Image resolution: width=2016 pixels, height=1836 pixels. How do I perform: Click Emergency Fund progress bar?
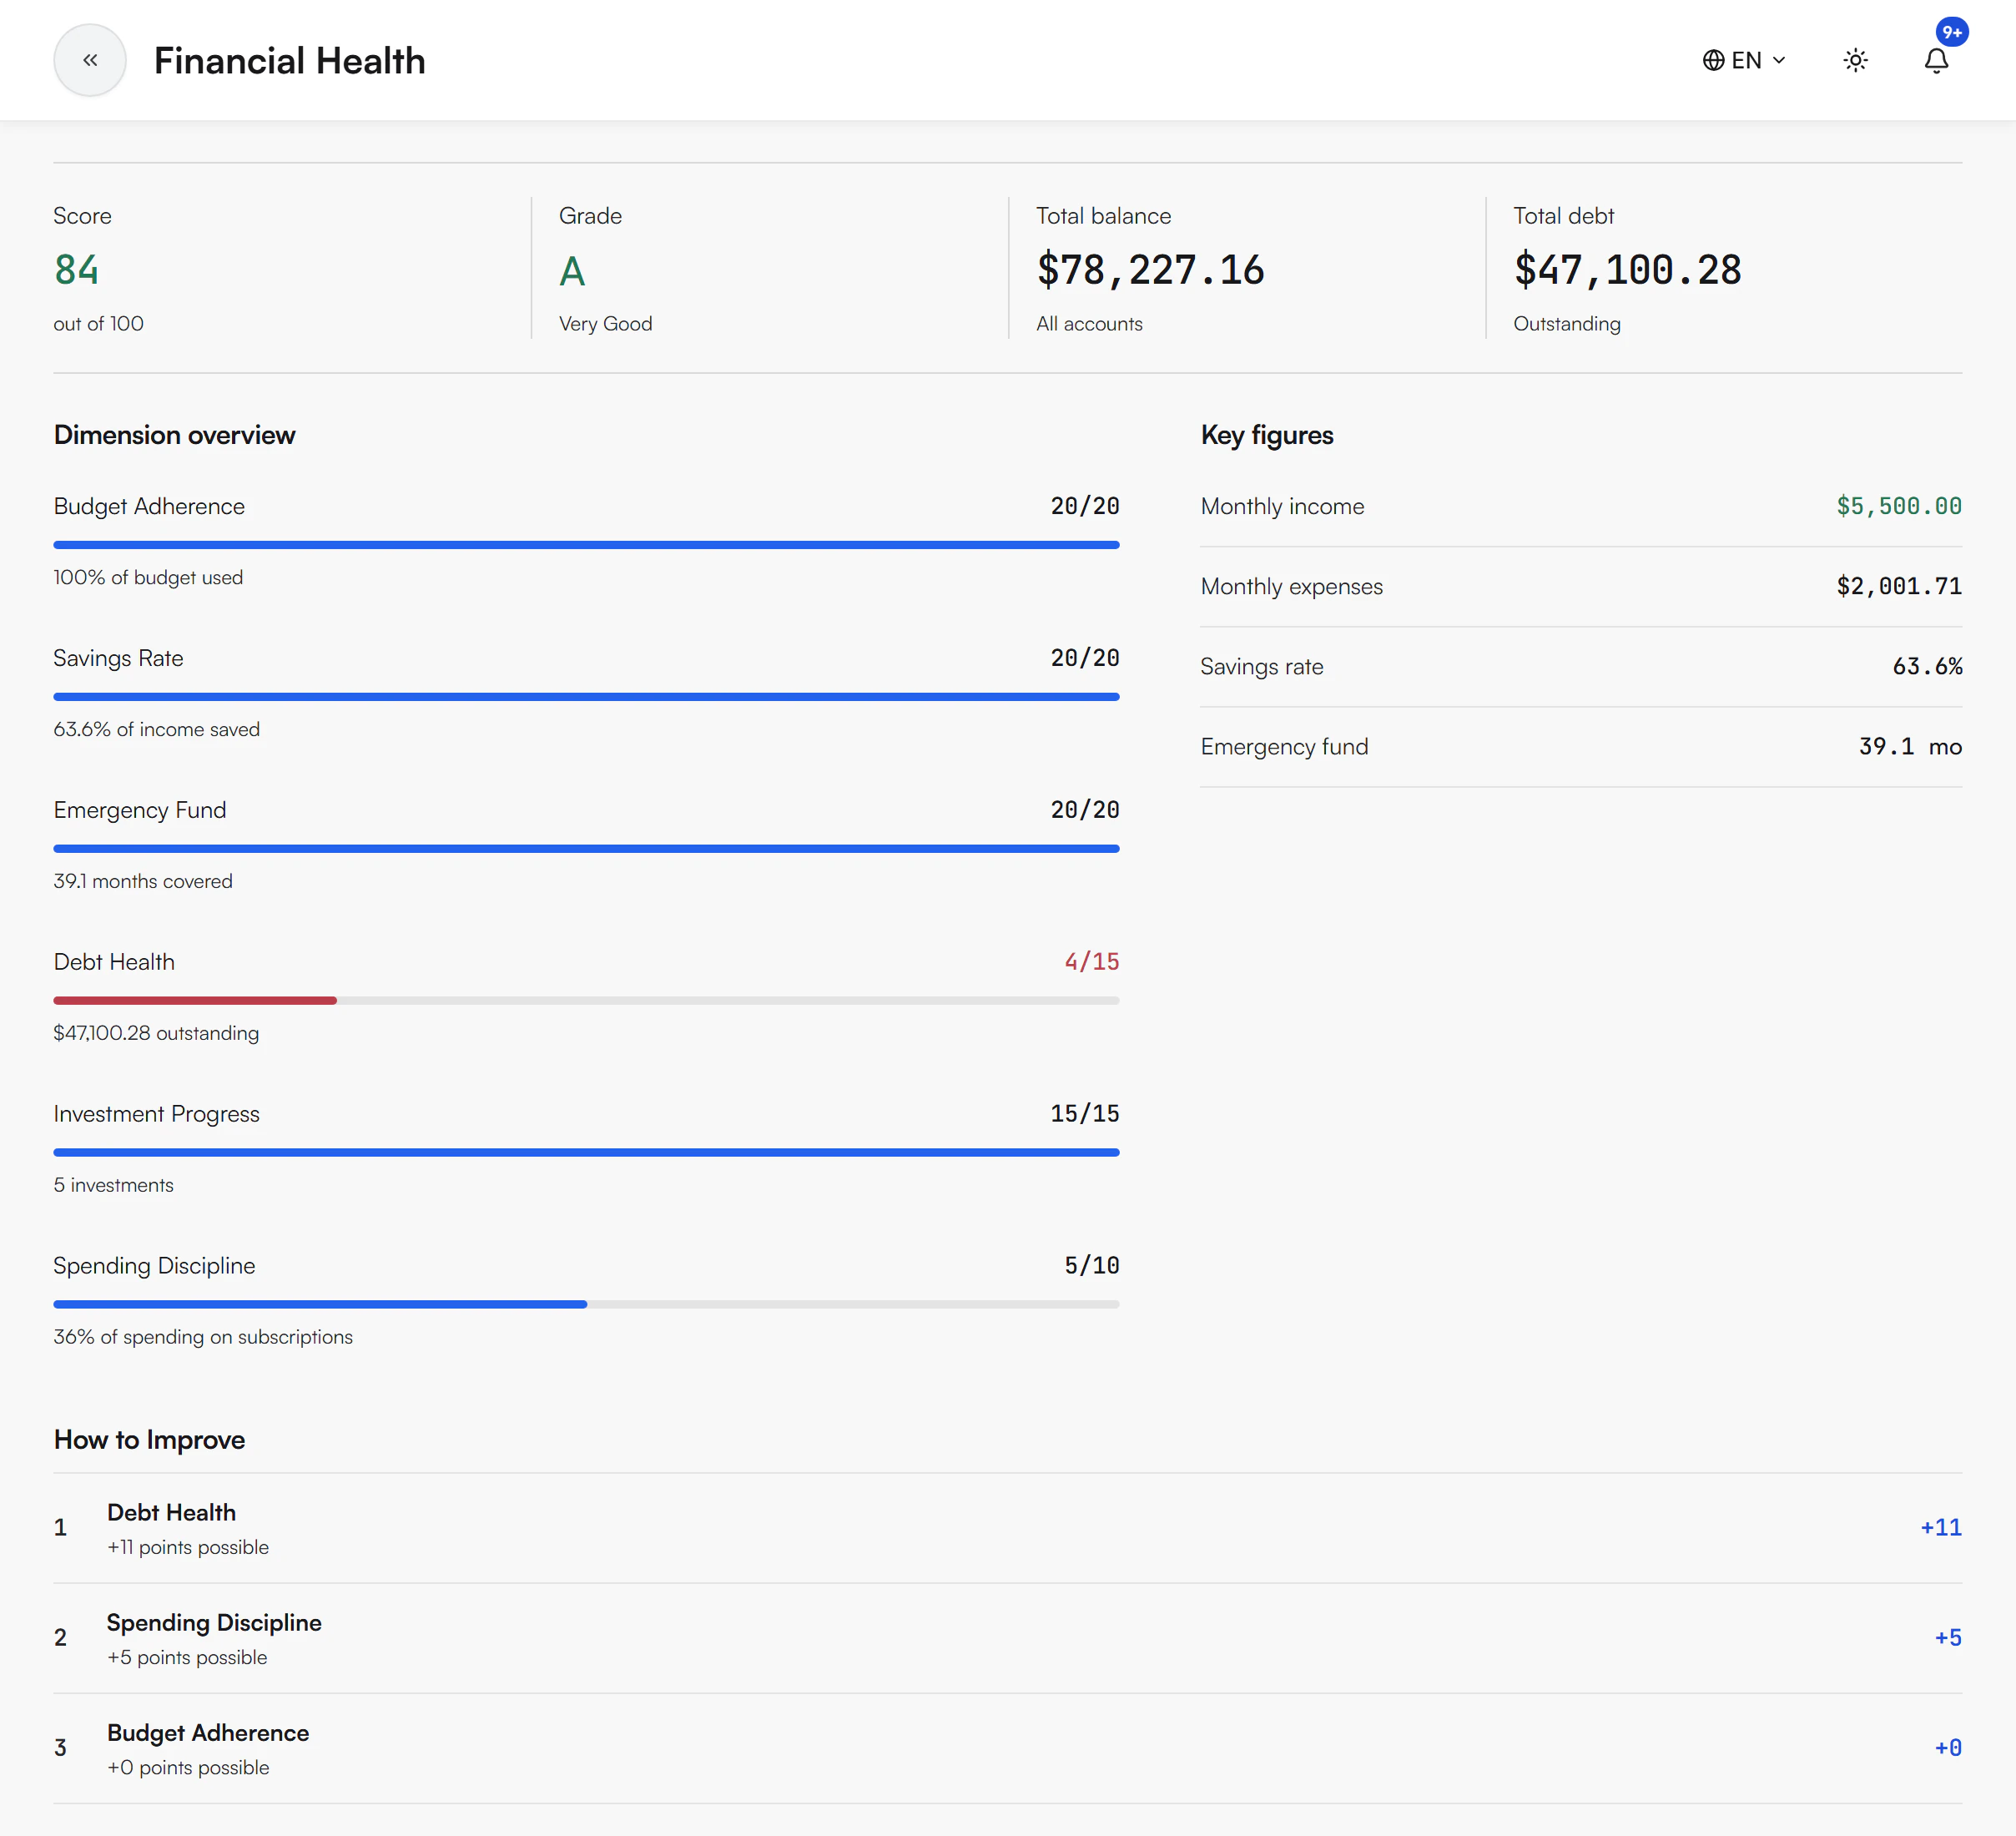pyautogui.click(x=586, y=849)
